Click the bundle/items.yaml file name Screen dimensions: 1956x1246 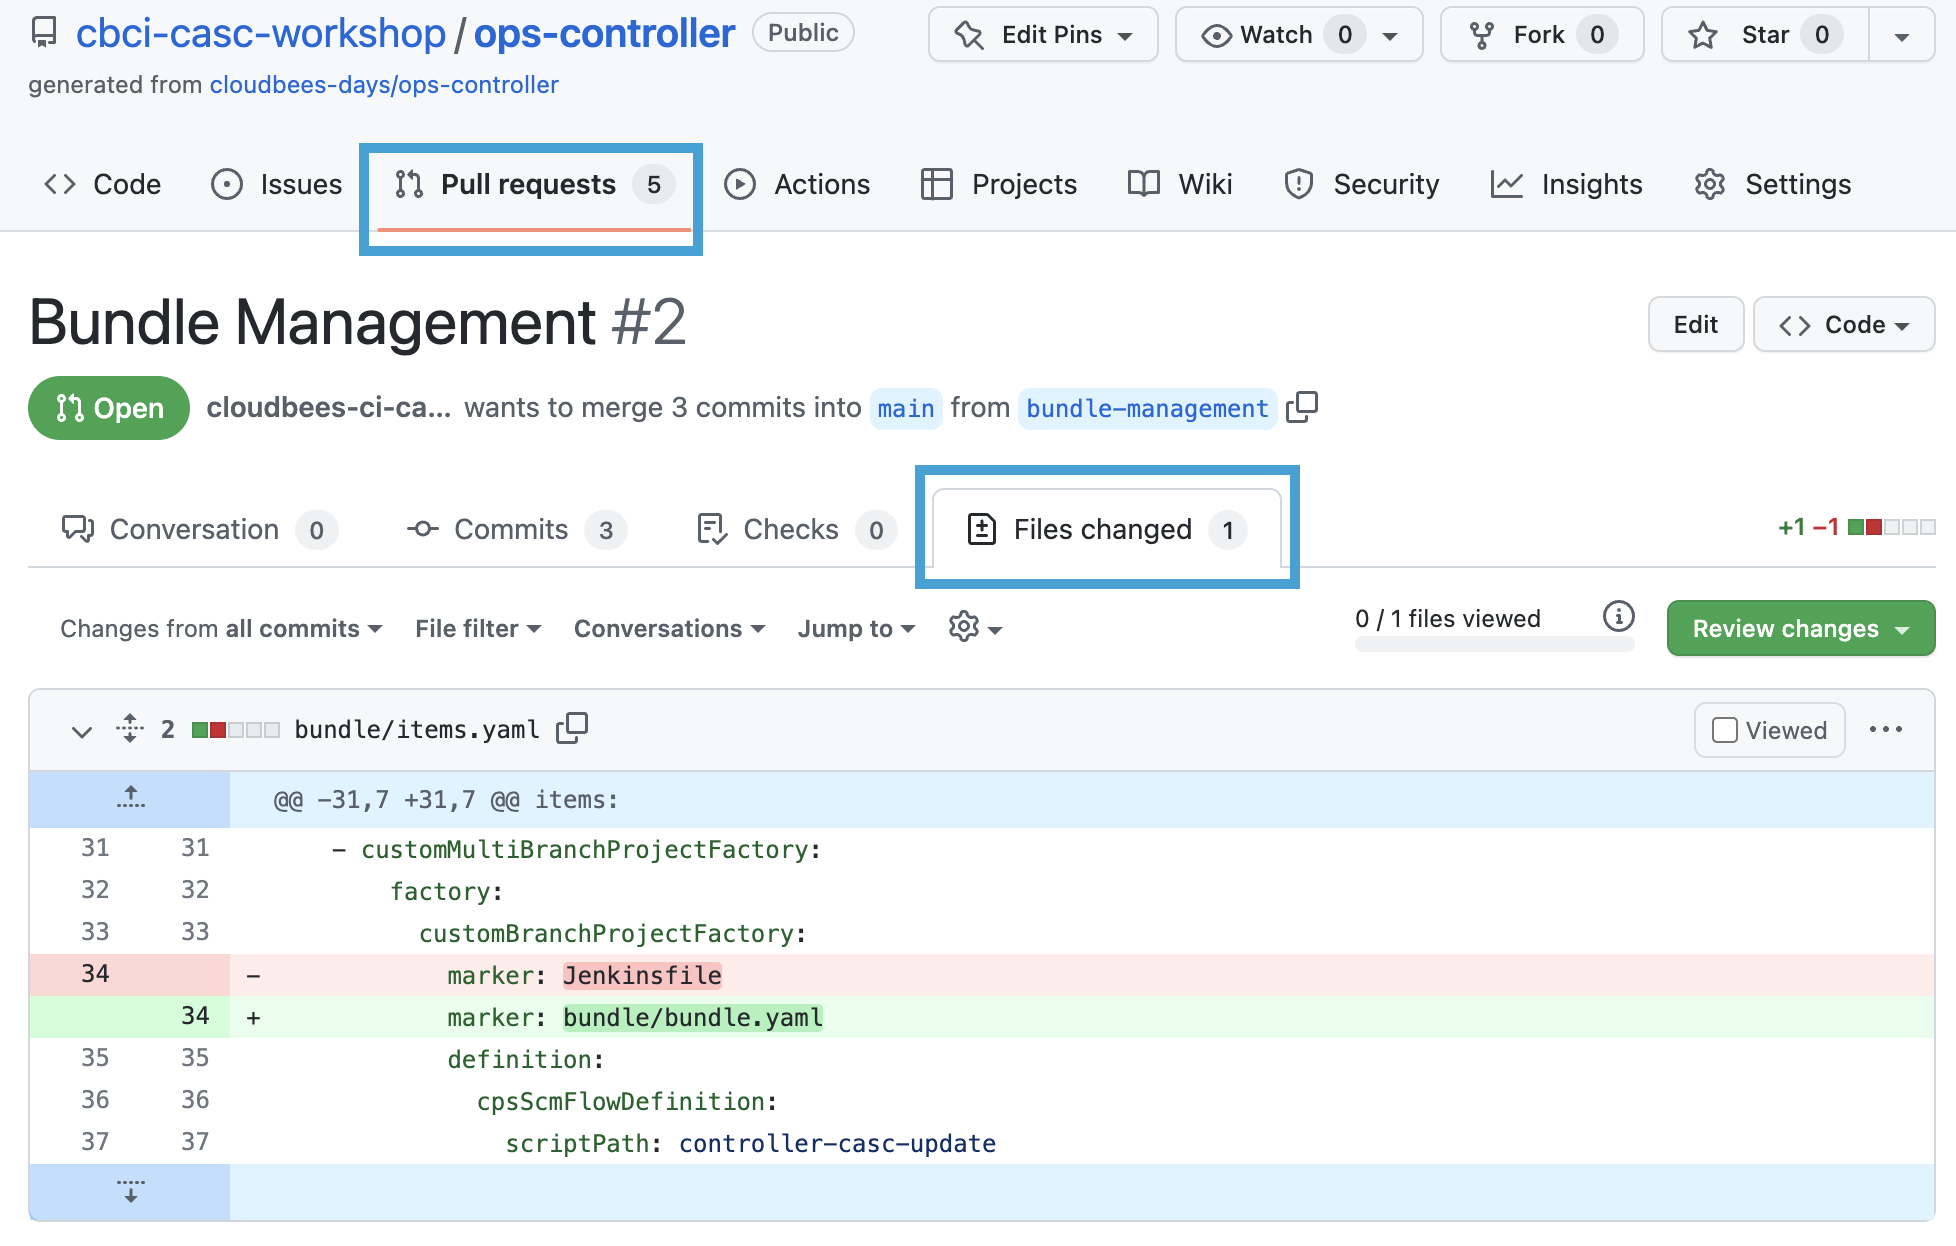coord(417,729)
